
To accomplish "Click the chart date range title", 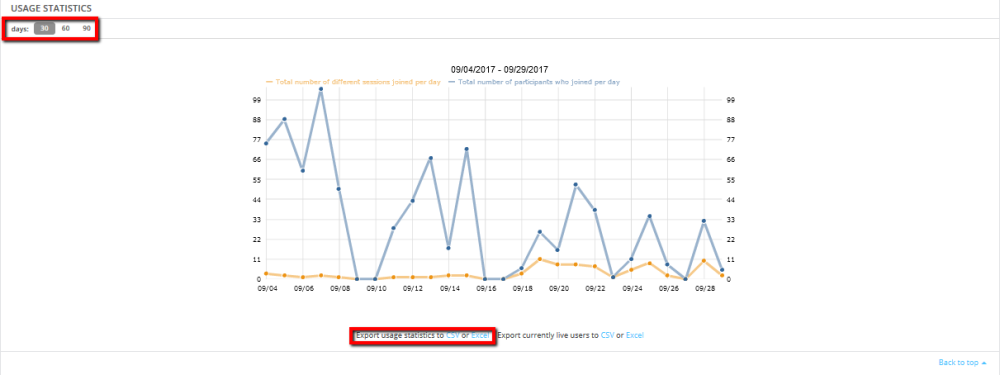I will (499, 69).
